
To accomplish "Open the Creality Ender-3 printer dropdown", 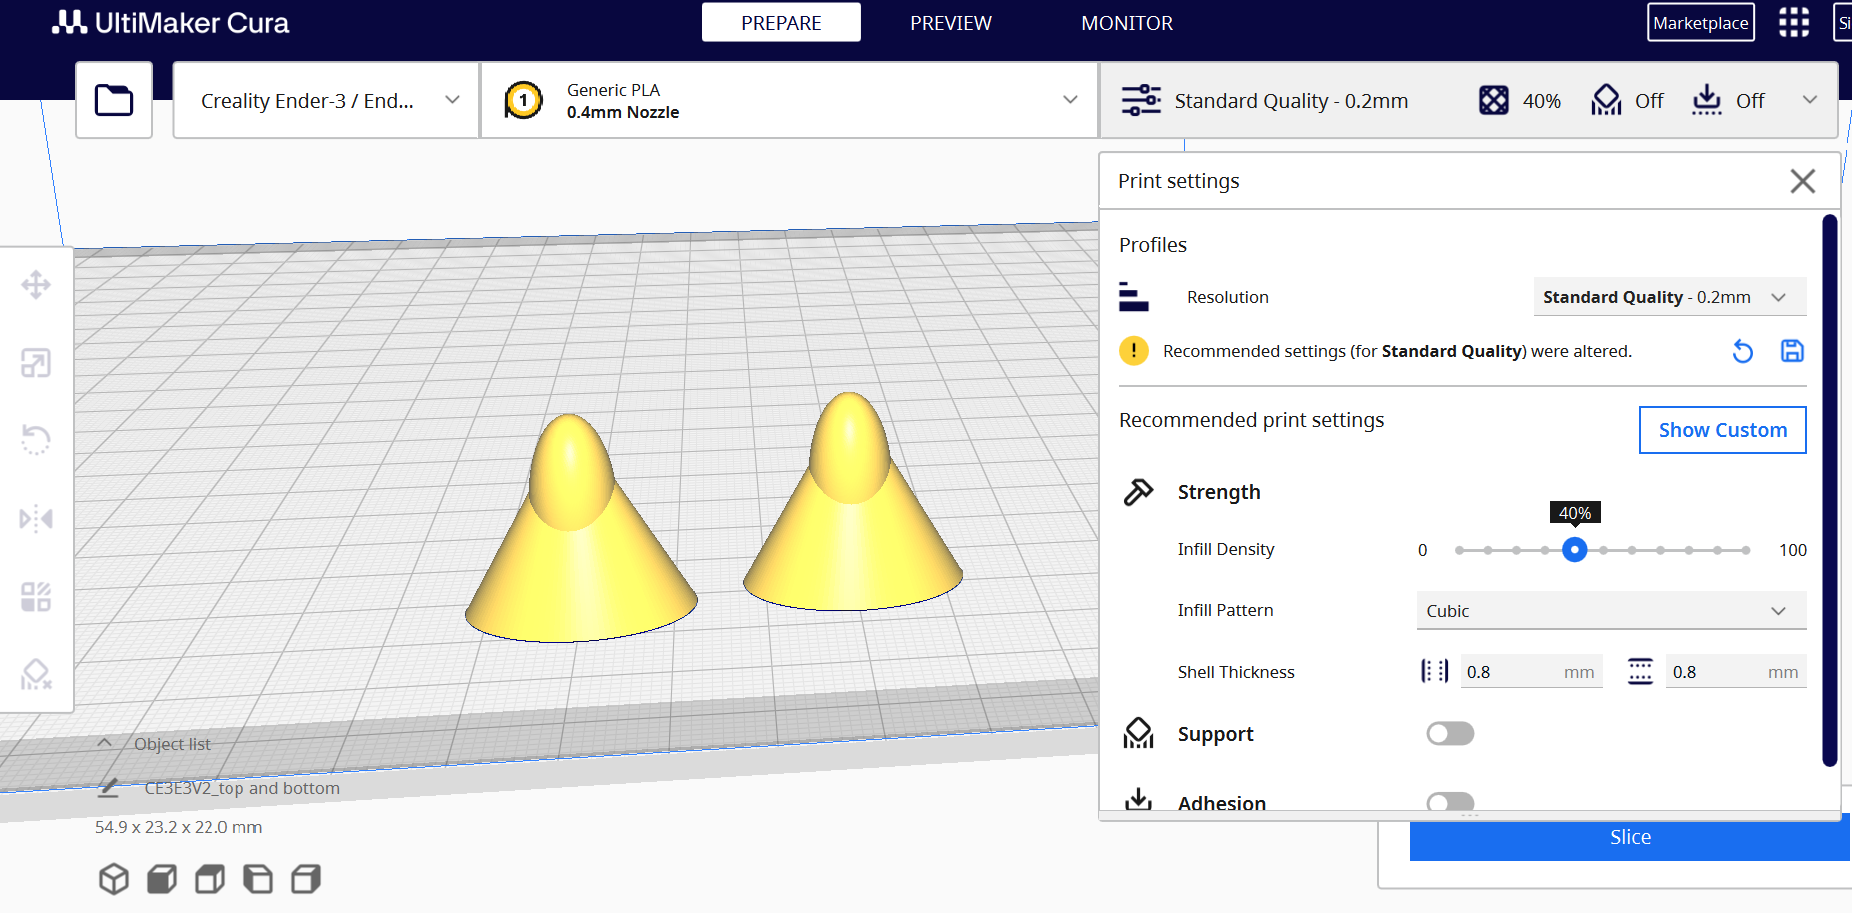I will tap(326, 100).
